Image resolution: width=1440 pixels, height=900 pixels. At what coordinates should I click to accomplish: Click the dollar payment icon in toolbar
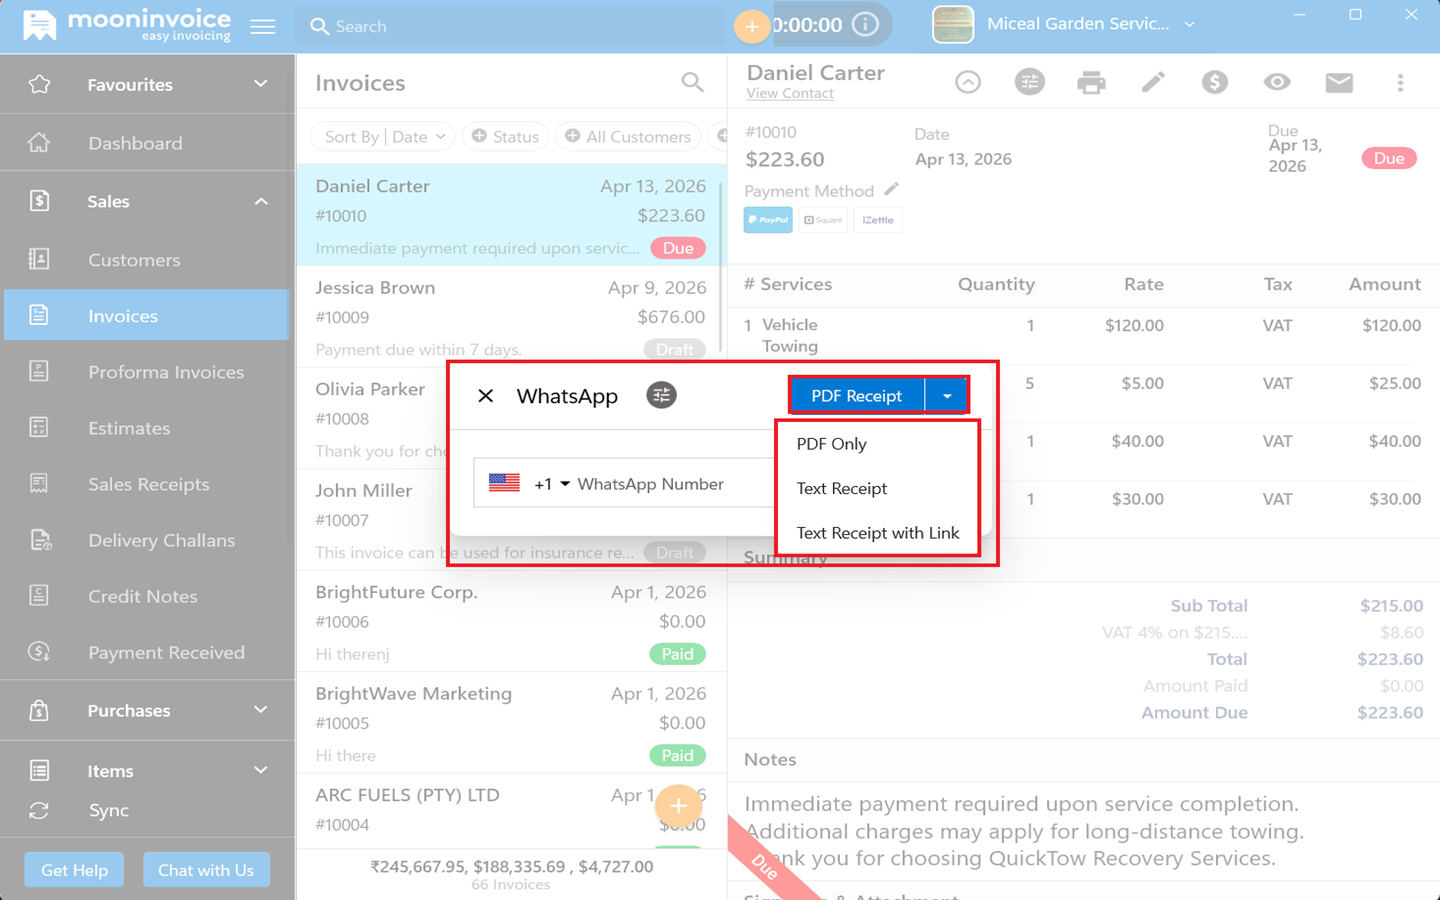tap(1214, 83)
